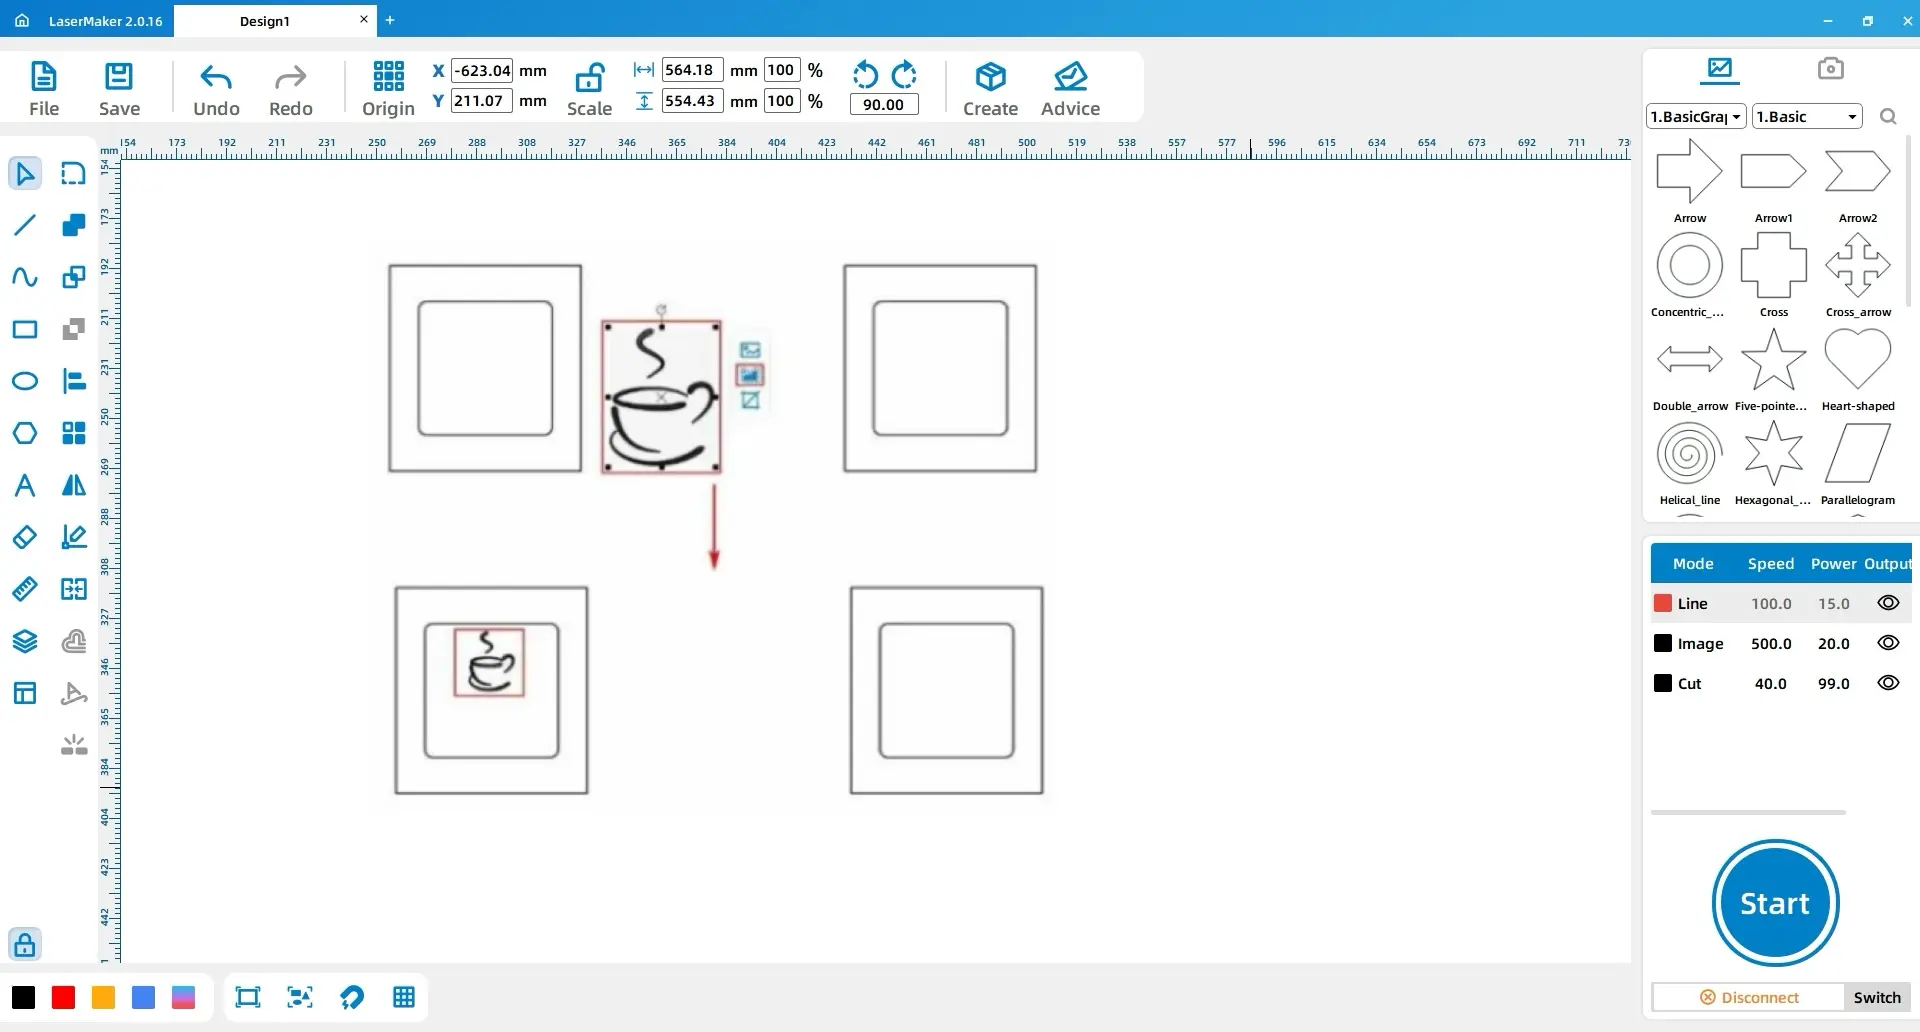Screen dimensions: 1920x1032
Task: Click the Undo button
Action: click(x=216, y=90)
